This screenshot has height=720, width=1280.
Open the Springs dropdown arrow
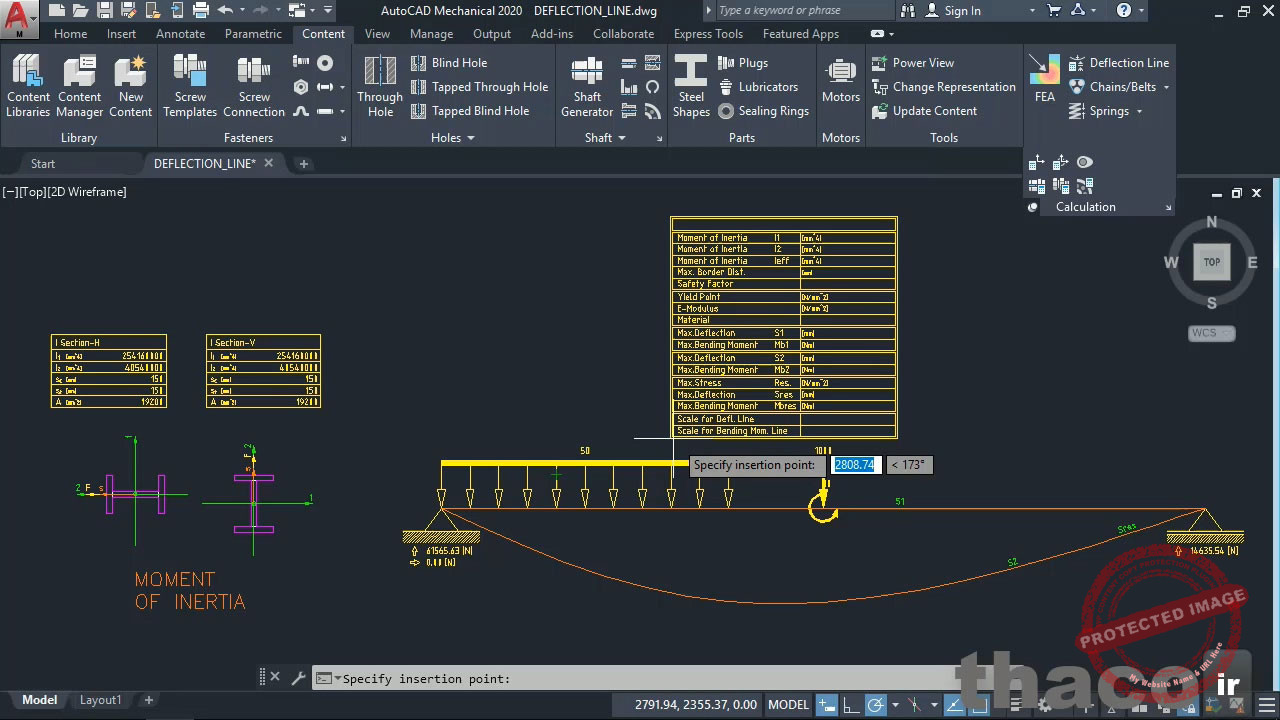click(1139, 111)
